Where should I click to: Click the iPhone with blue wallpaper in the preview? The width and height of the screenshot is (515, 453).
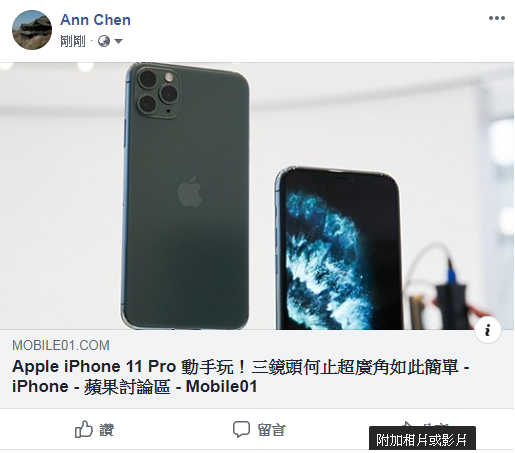[x=338, y=248]
